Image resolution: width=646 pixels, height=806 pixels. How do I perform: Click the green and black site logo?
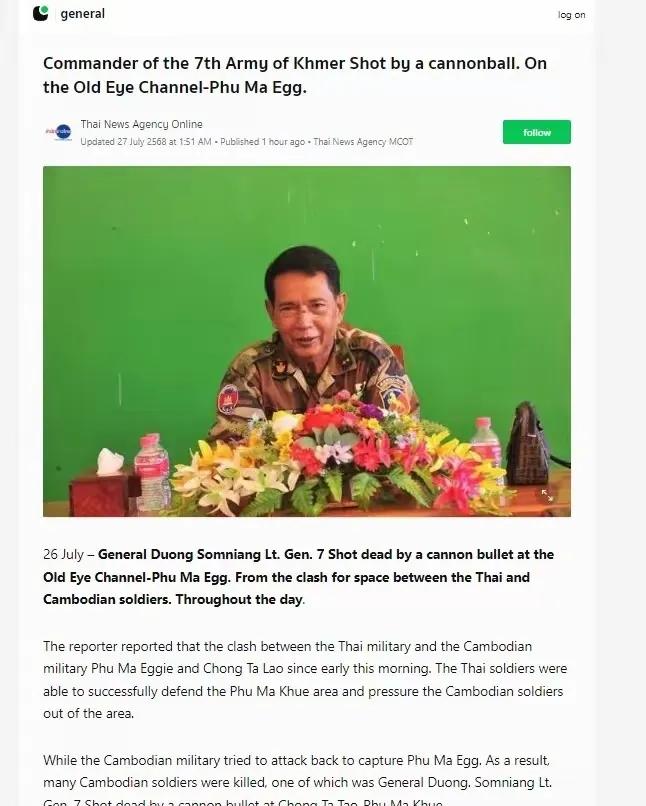[41, 13]
